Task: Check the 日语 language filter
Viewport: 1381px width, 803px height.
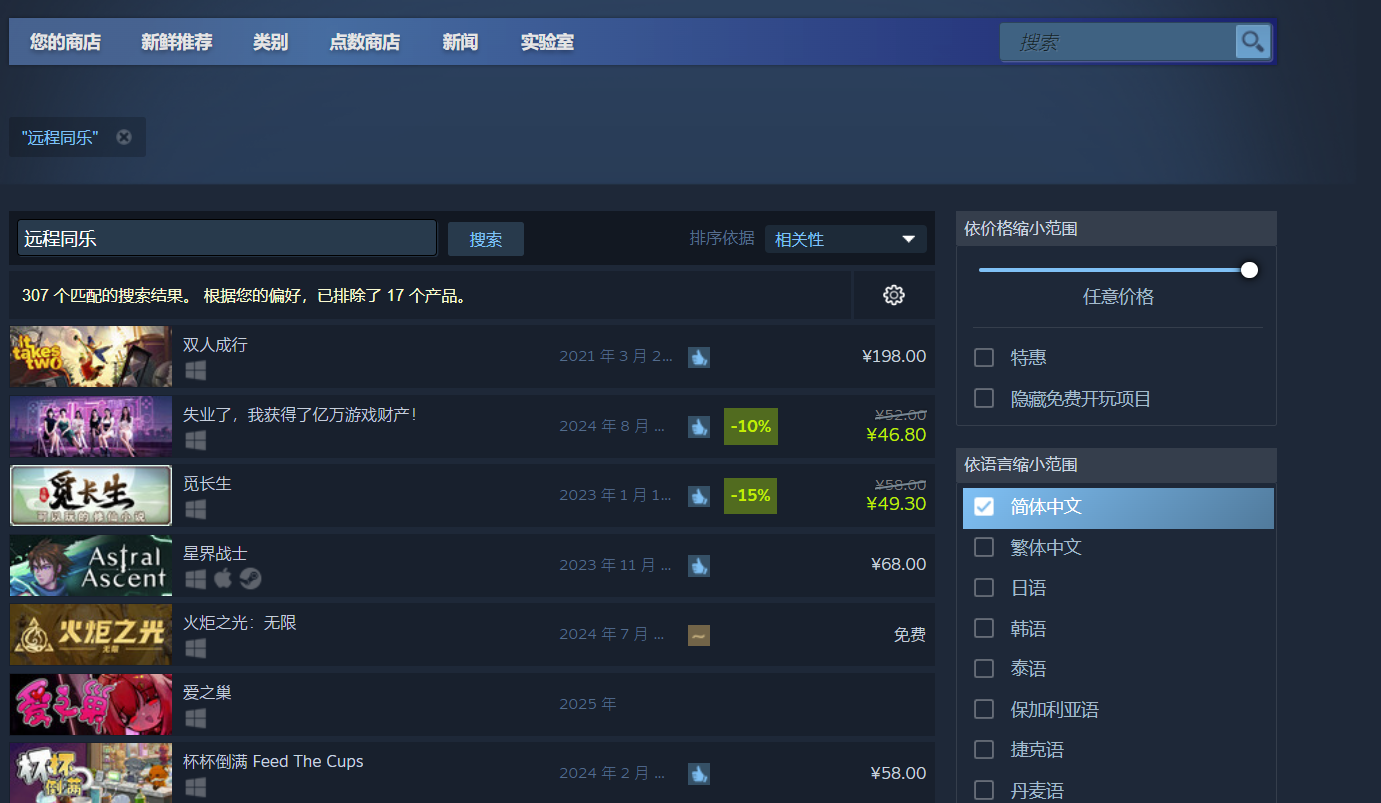Action: coord(984,587)
